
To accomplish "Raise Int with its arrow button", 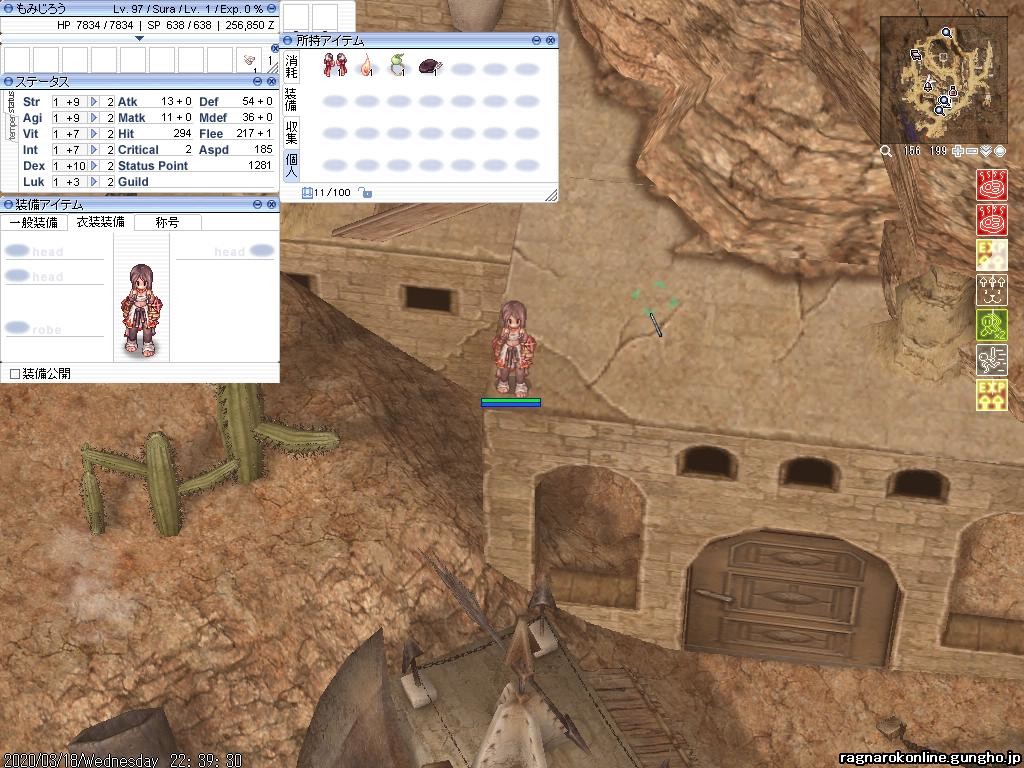I will coord(94,150).
